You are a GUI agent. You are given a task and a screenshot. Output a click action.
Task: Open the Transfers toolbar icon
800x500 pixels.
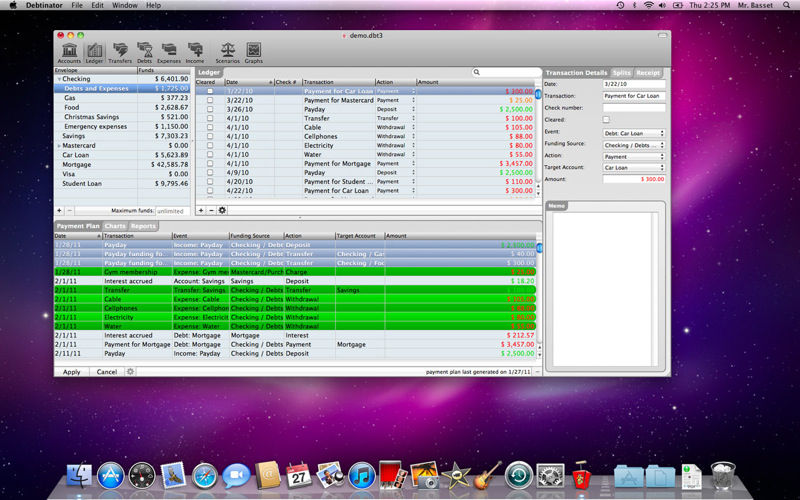click(x=120, y=53)
